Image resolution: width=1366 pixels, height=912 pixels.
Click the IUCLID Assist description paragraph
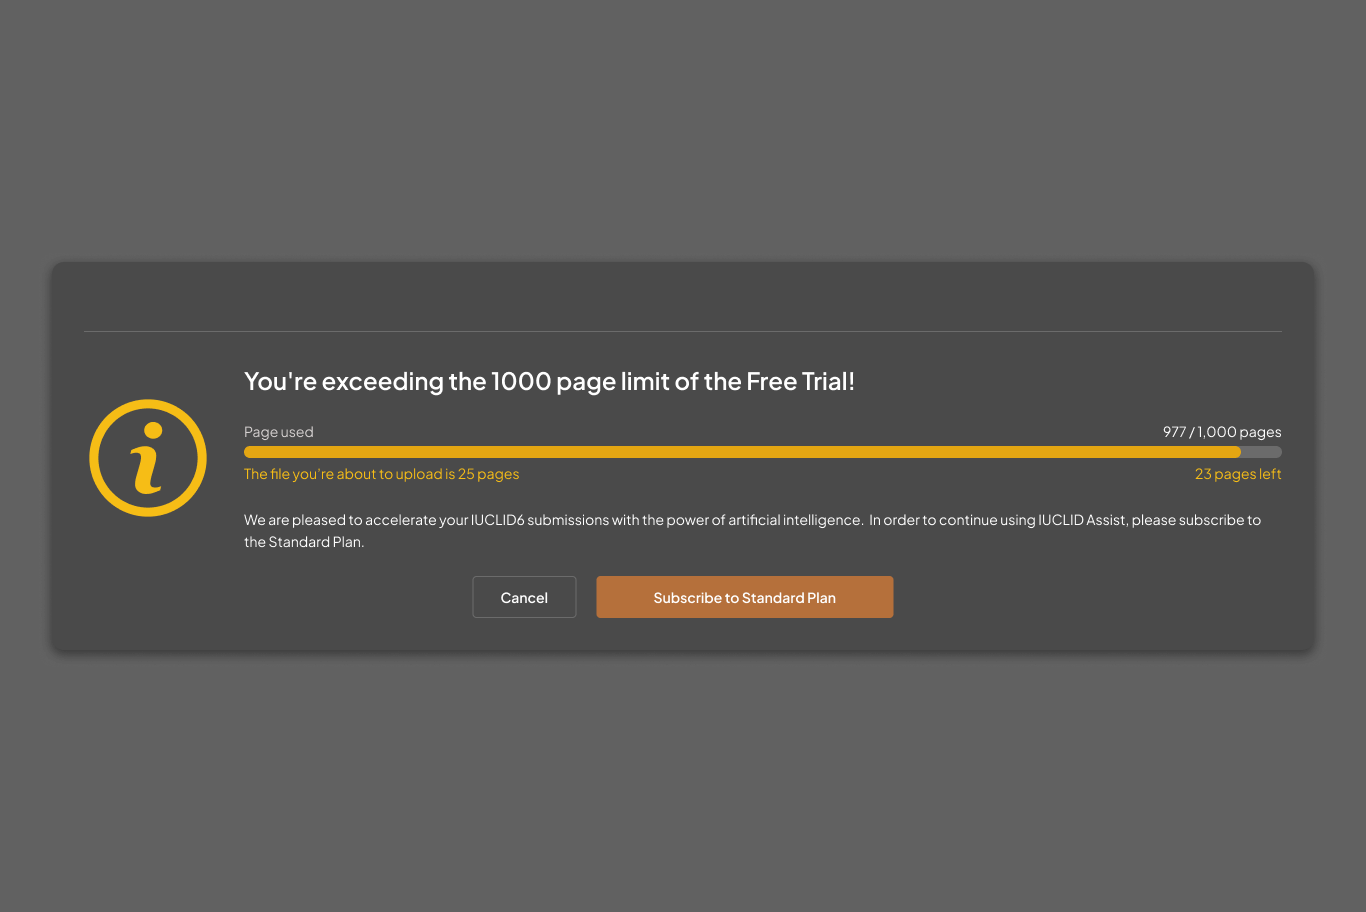coord(753,531)
